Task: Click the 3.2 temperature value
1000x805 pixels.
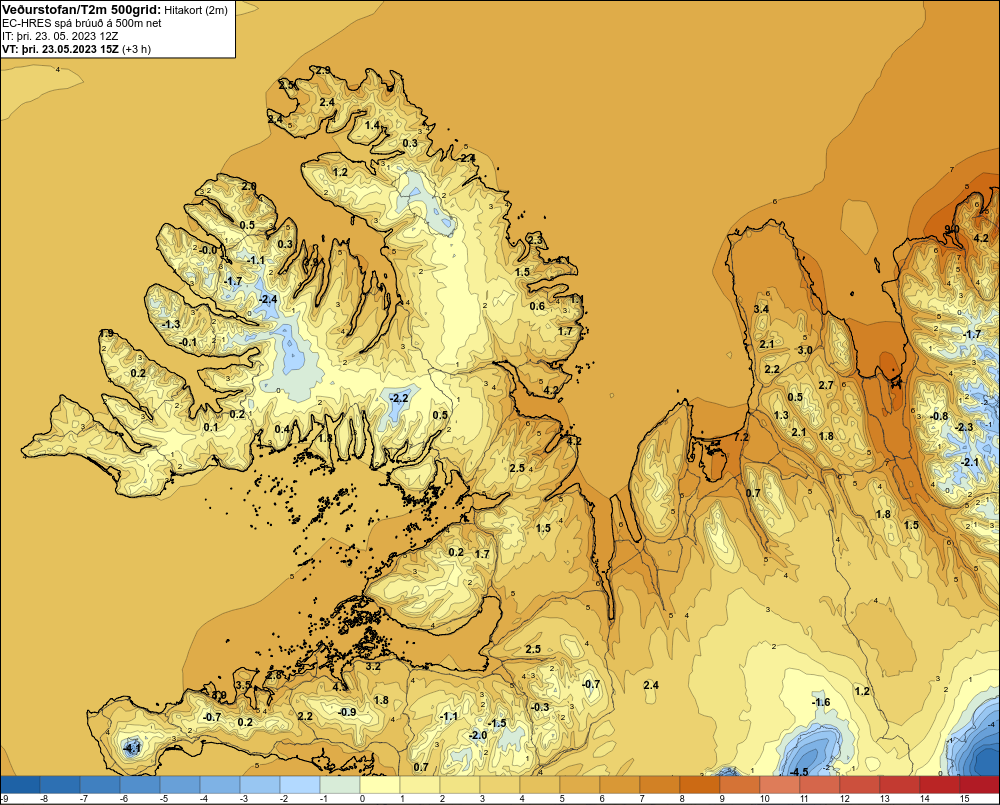Action: (373, 666)
